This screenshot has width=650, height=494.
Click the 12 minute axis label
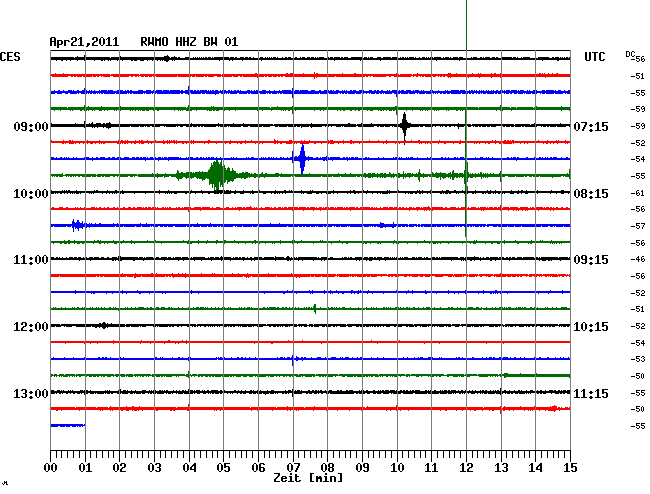click(x=466, y=468)
